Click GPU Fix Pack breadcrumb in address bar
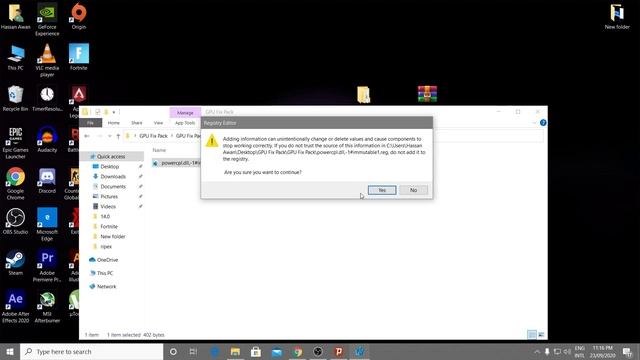640x360 pixels. pos(153,136)
